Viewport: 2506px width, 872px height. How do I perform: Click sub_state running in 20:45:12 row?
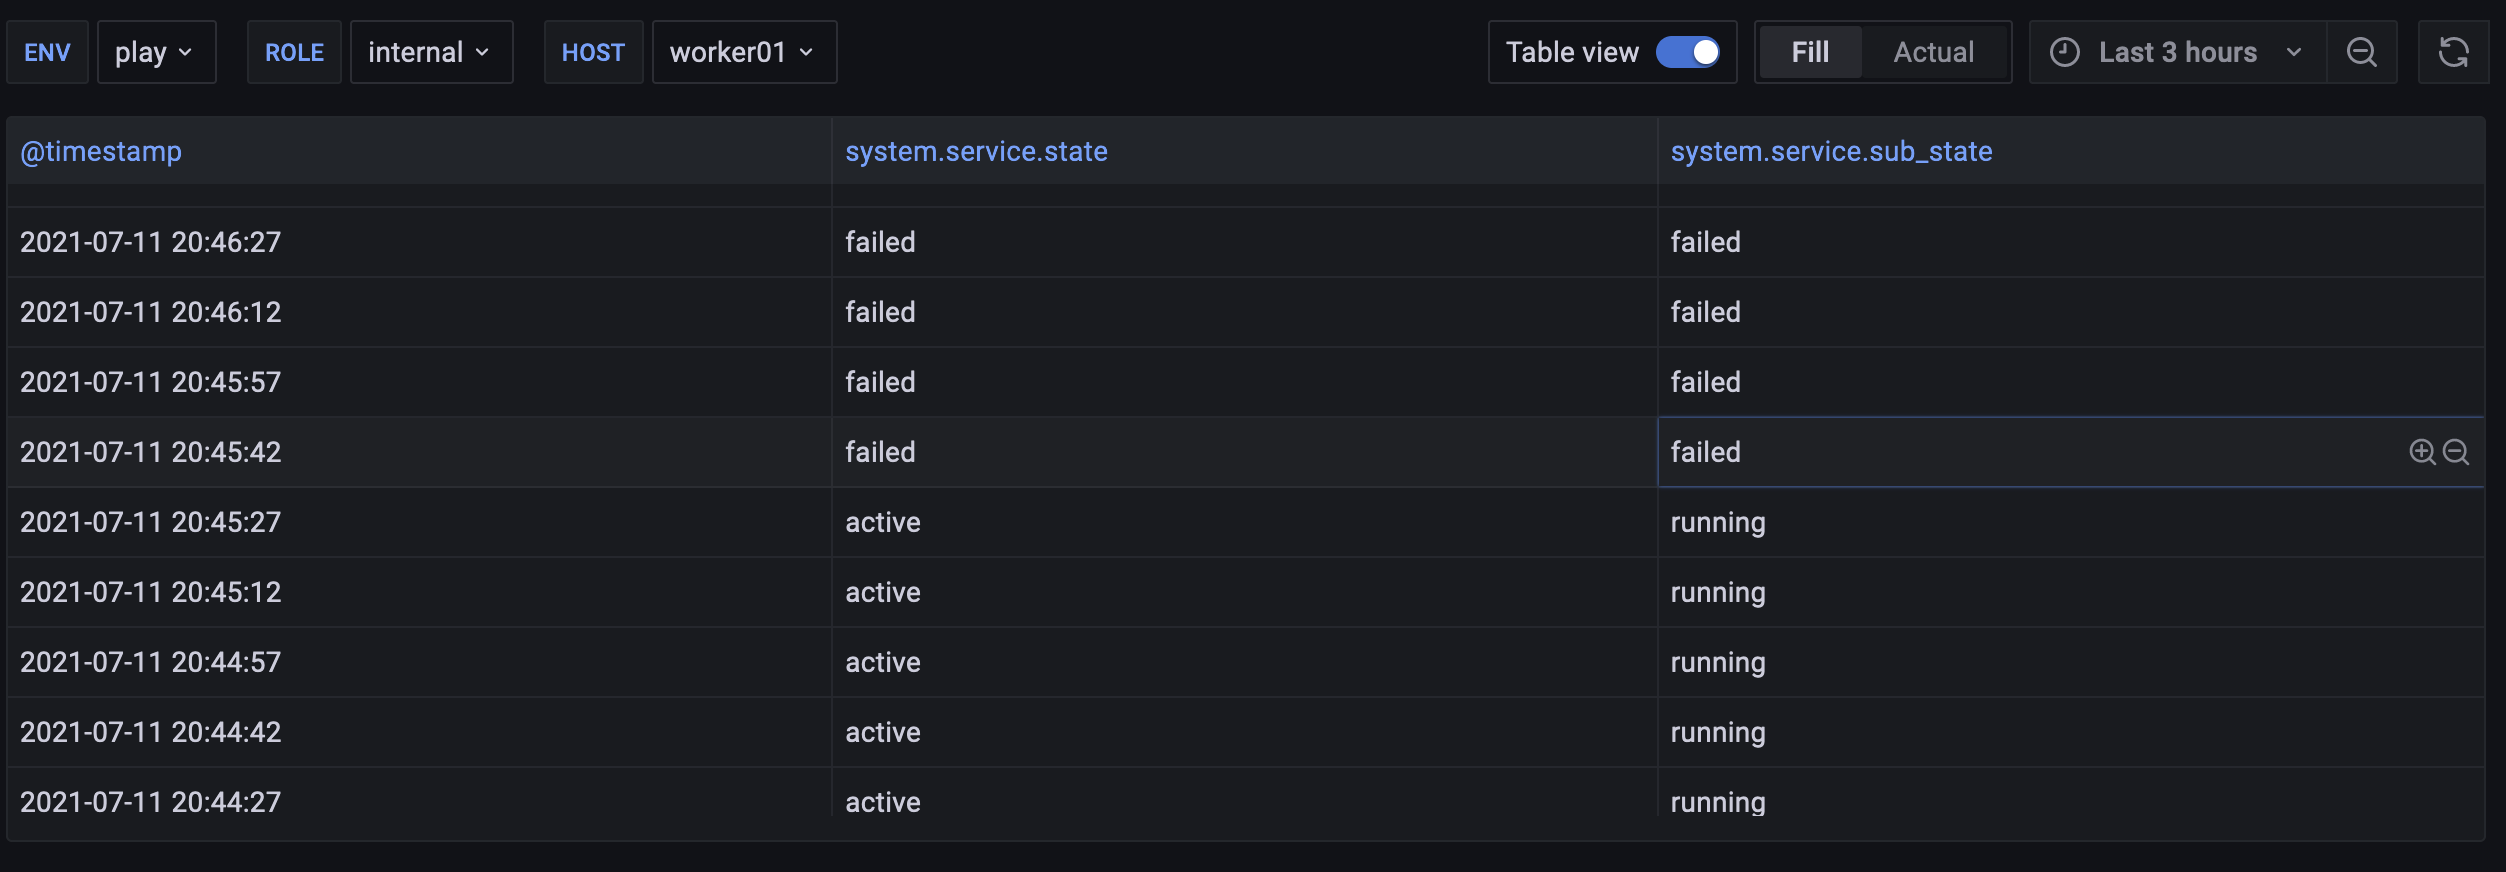pos(2071,592)
